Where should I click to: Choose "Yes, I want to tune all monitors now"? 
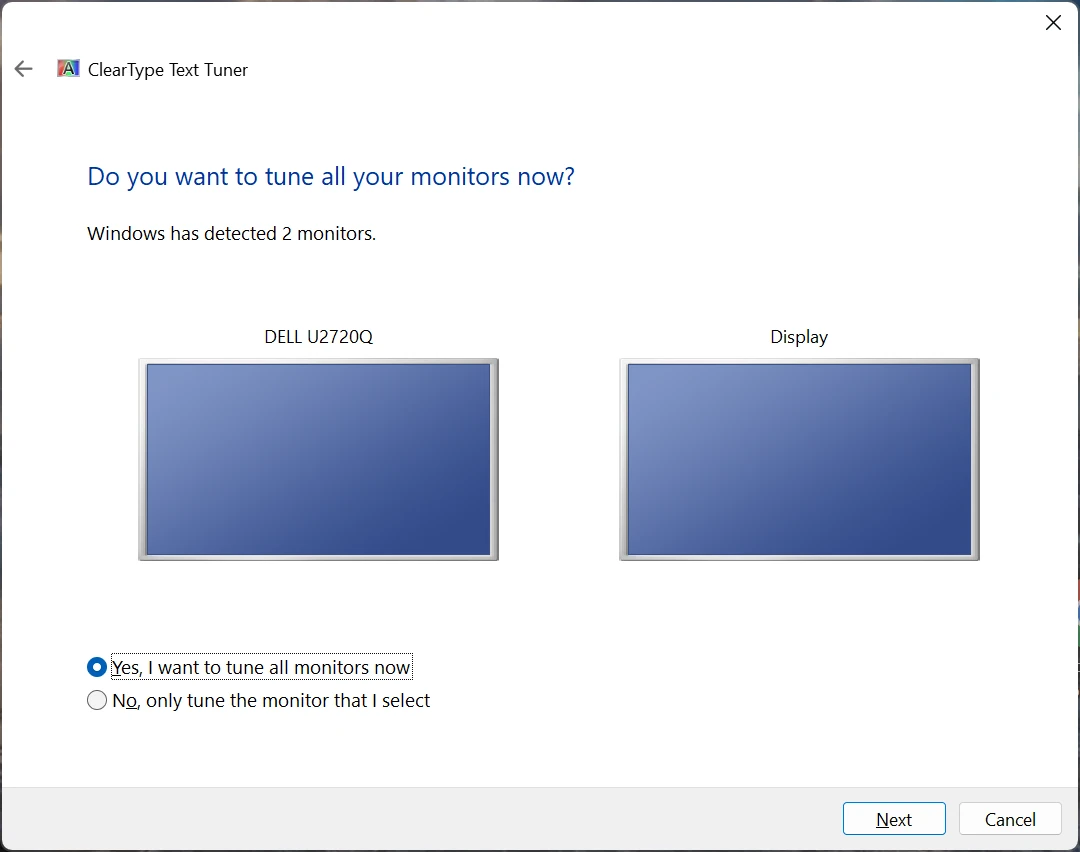point(97,667)
